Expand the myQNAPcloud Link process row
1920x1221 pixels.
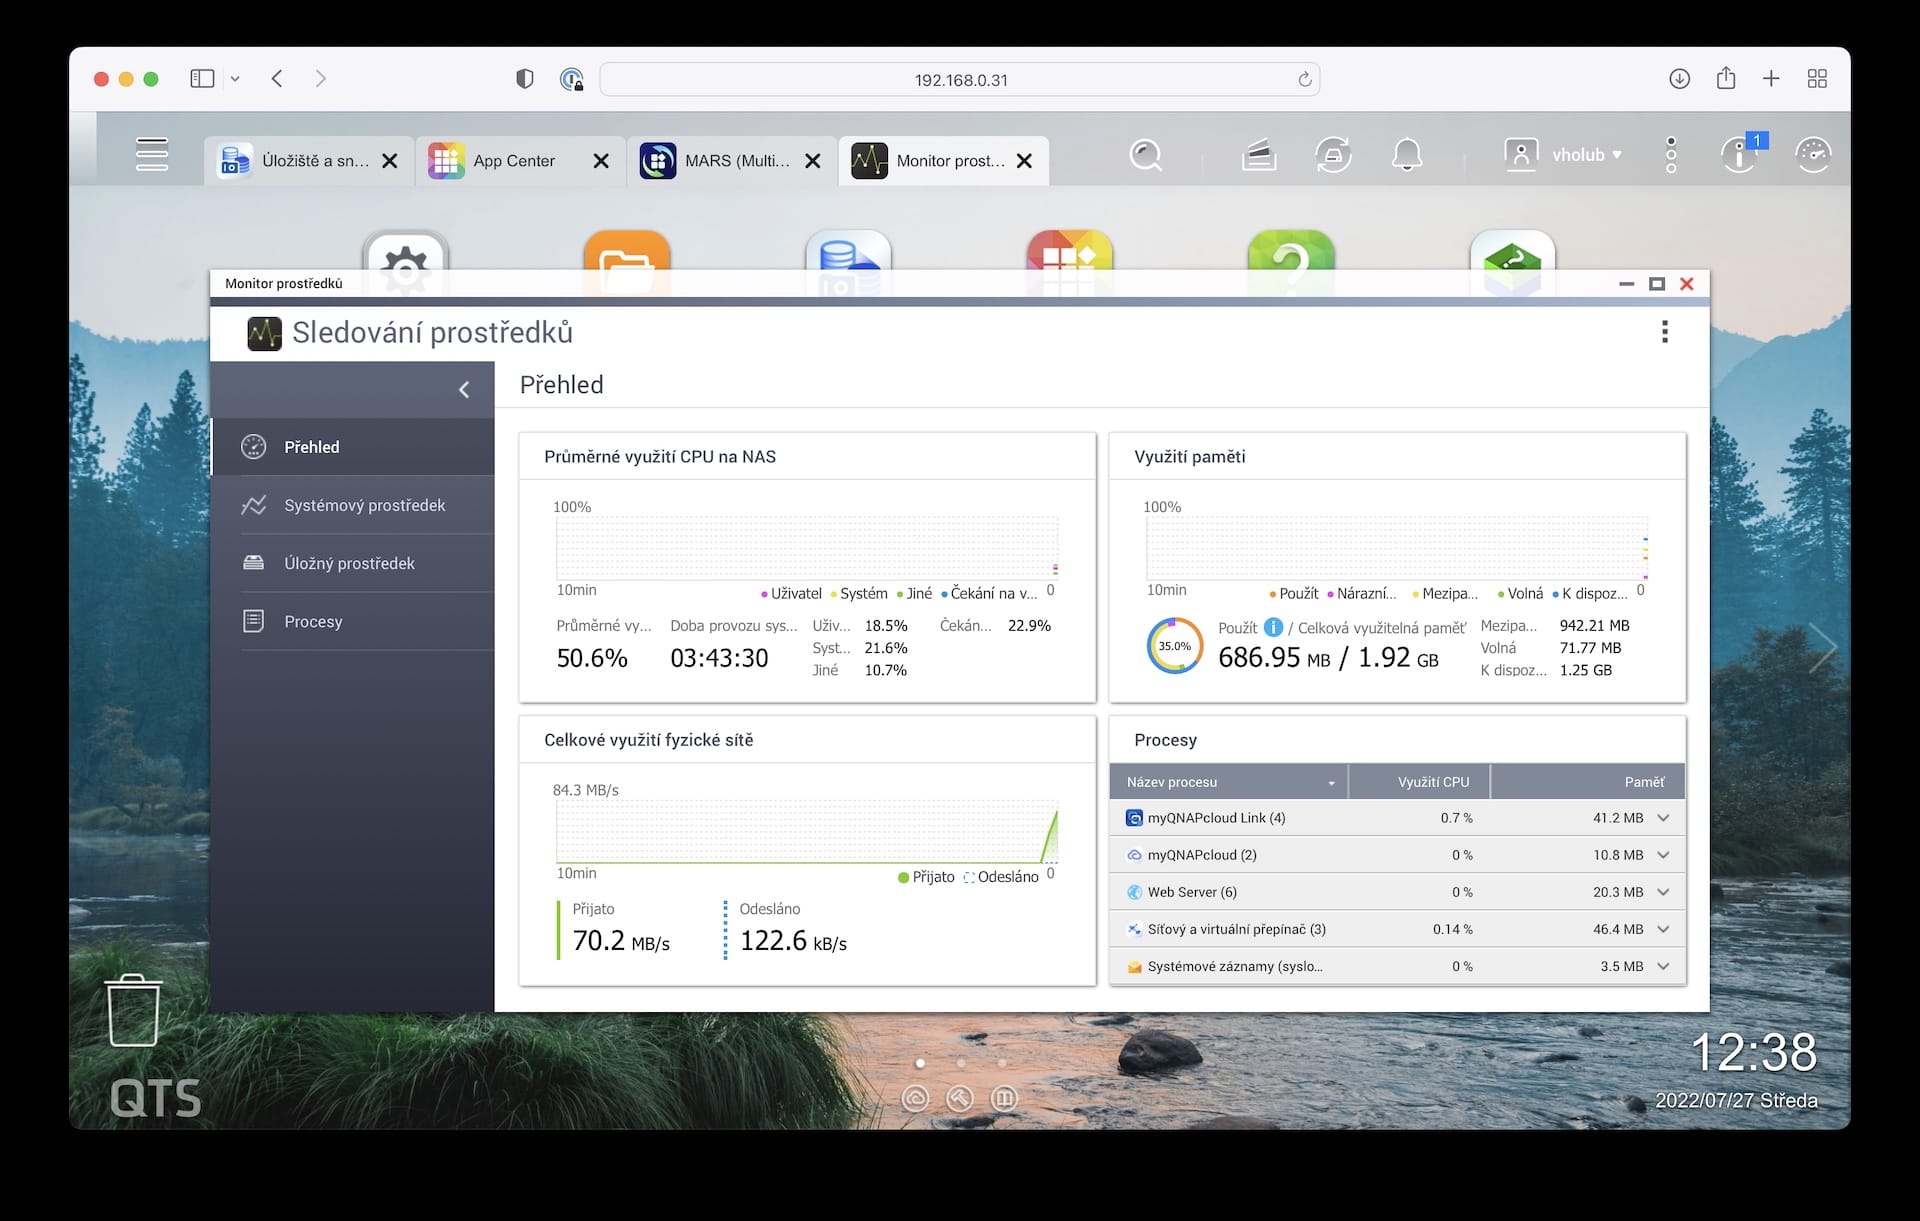(x=1663, y=818)
